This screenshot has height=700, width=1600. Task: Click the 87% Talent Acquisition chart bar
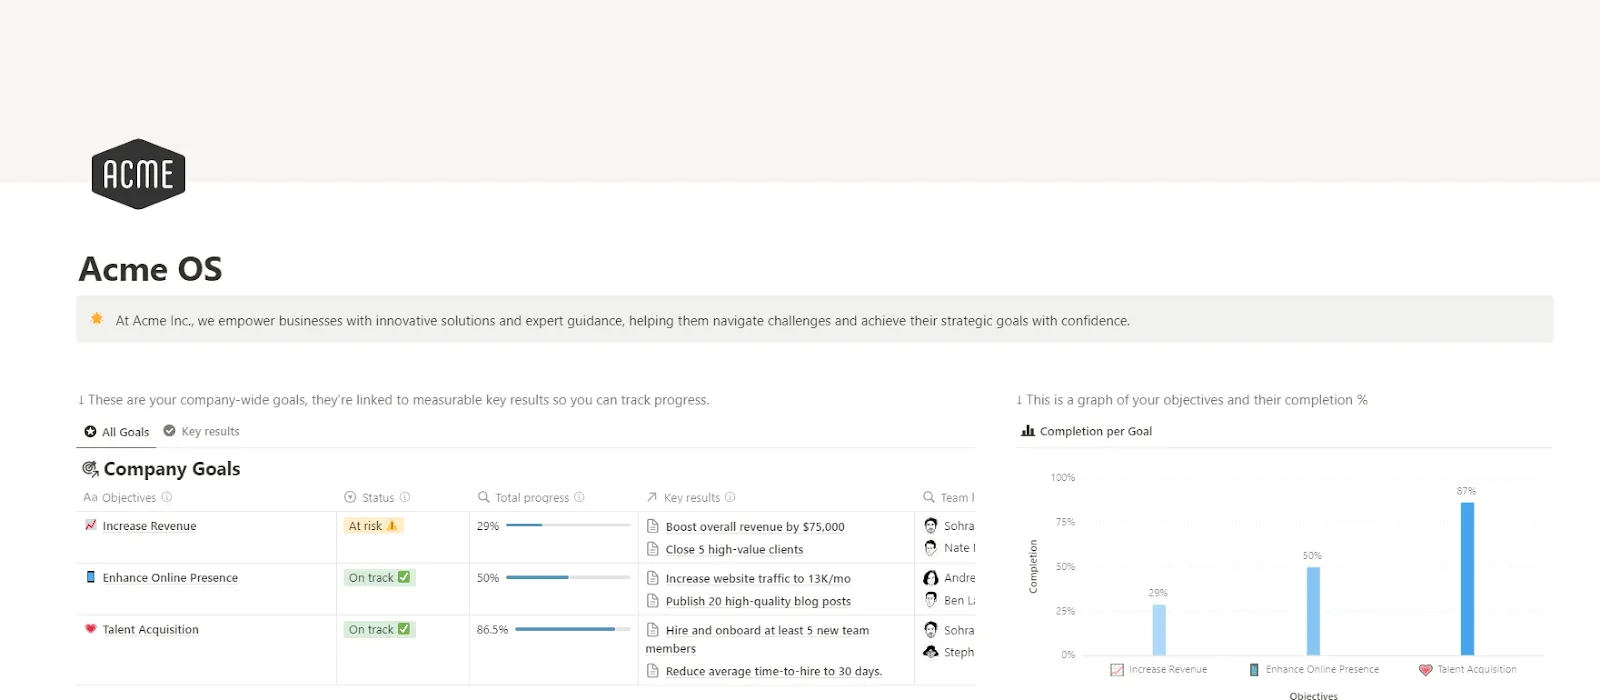(1467, 579)
